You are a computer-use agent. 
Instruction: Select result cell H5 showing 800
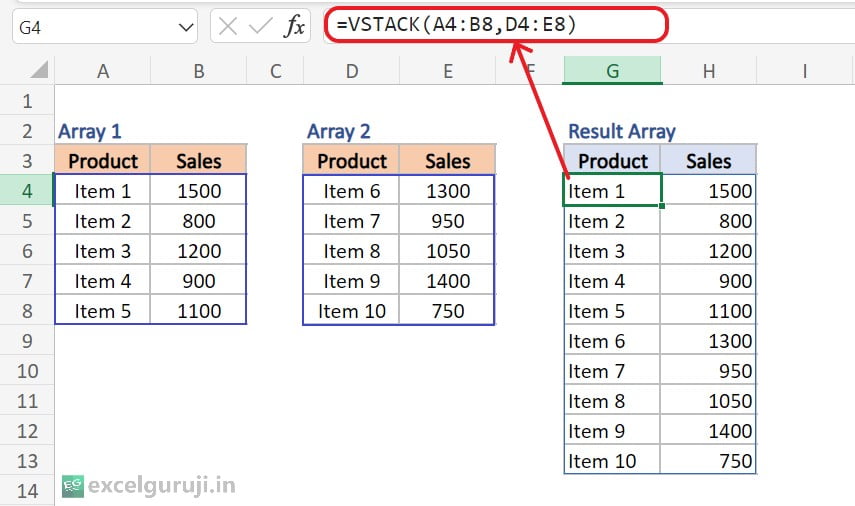[708, 221]
